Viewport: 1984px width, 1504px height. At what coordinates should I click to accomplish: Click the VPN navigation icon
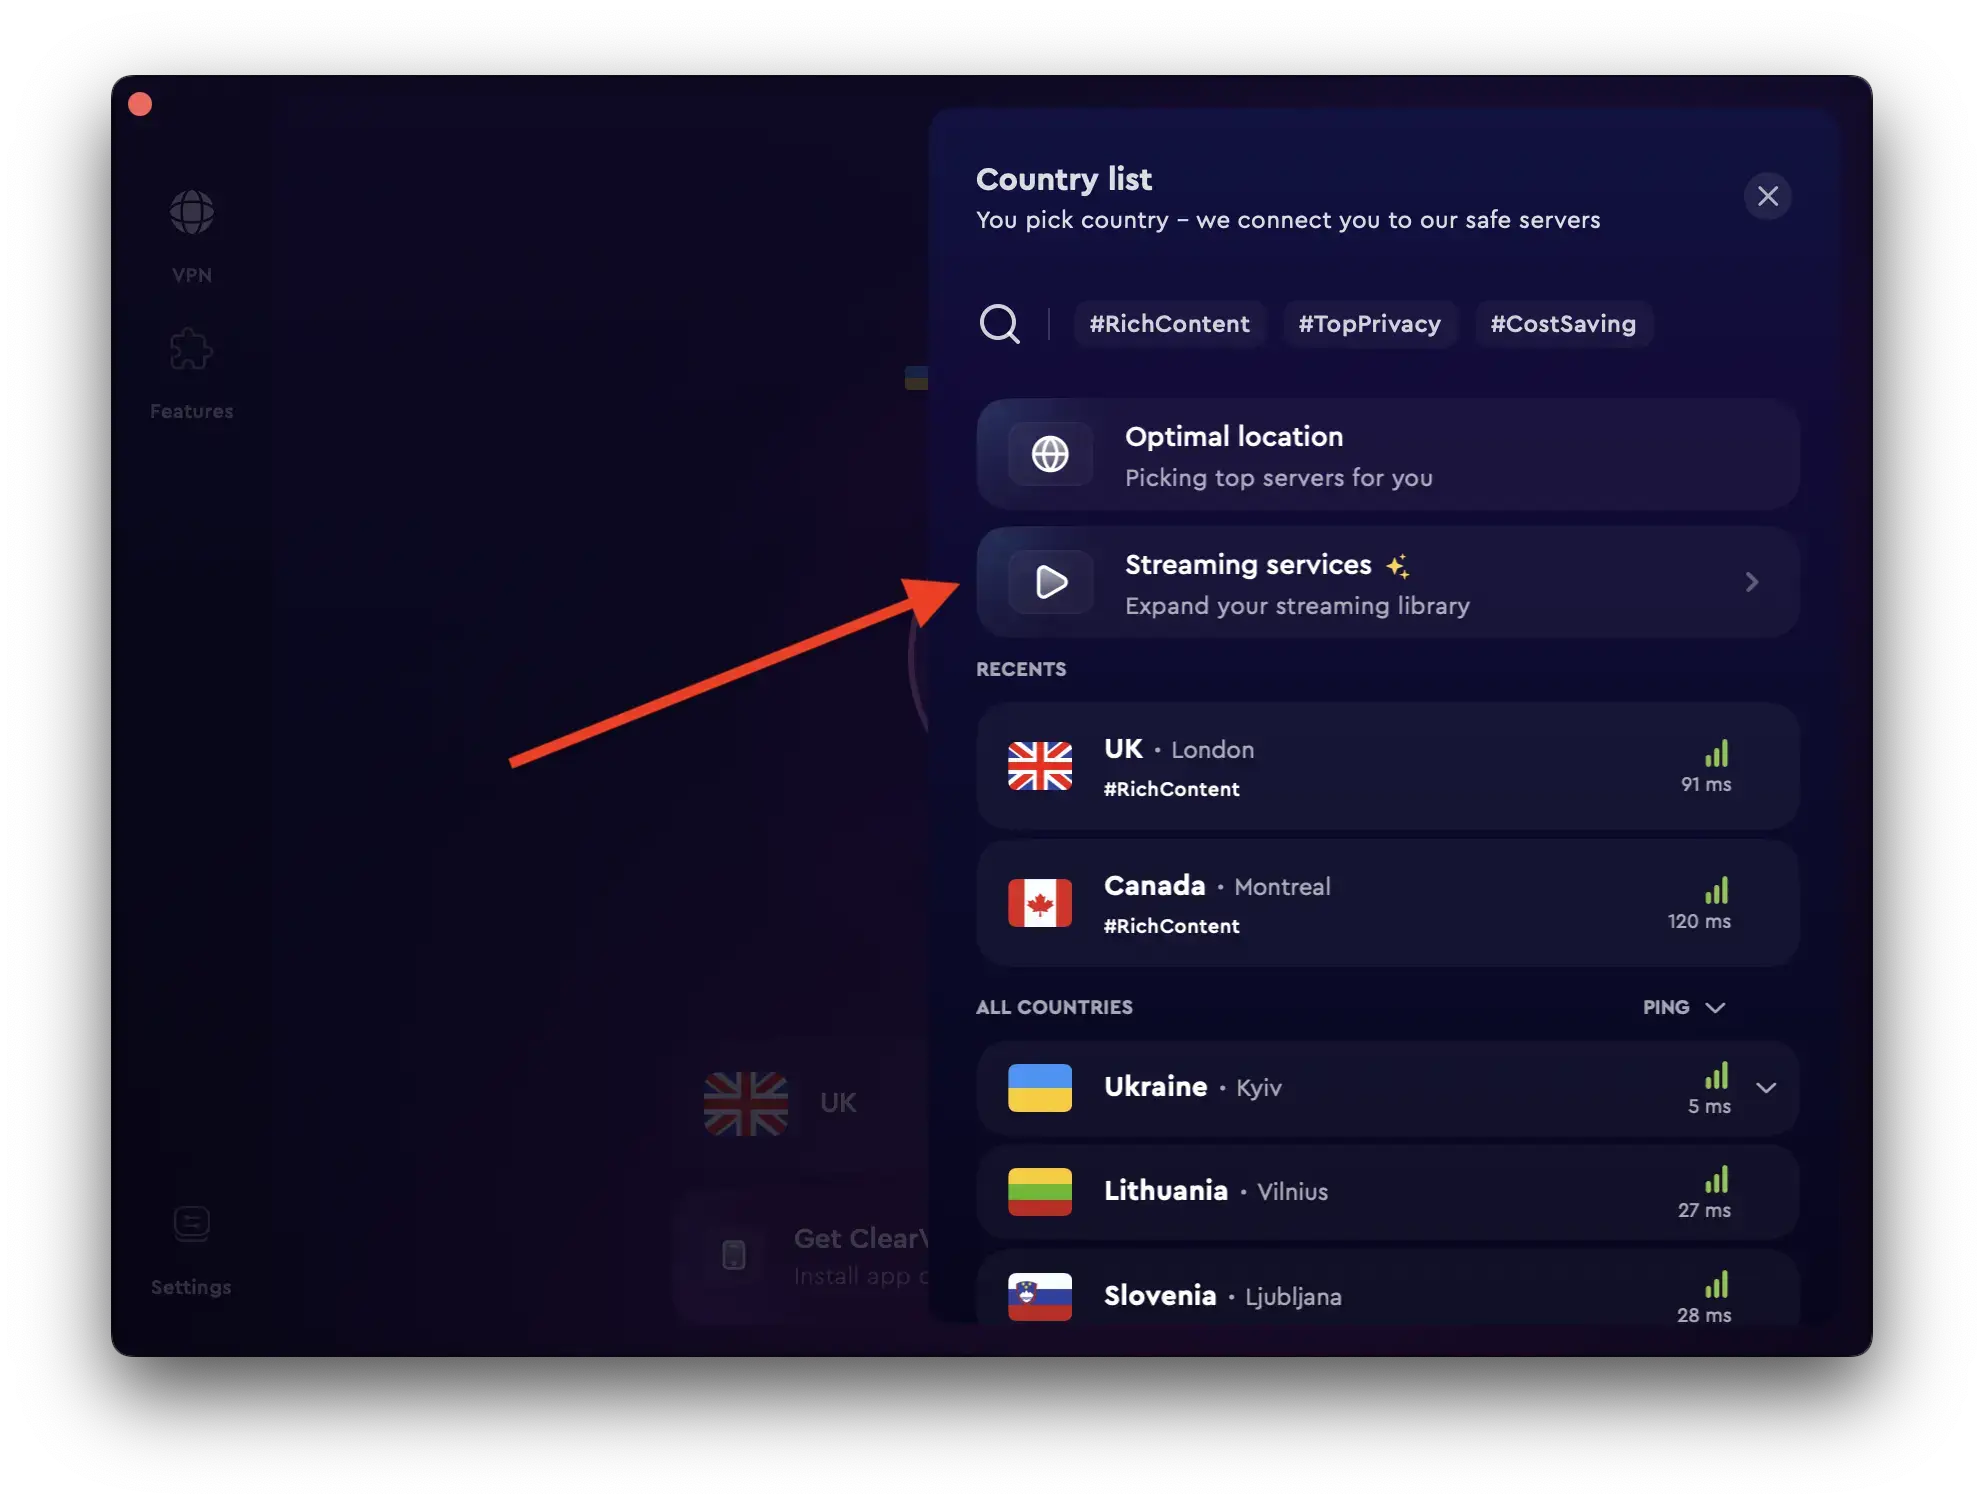pos(191,209)
